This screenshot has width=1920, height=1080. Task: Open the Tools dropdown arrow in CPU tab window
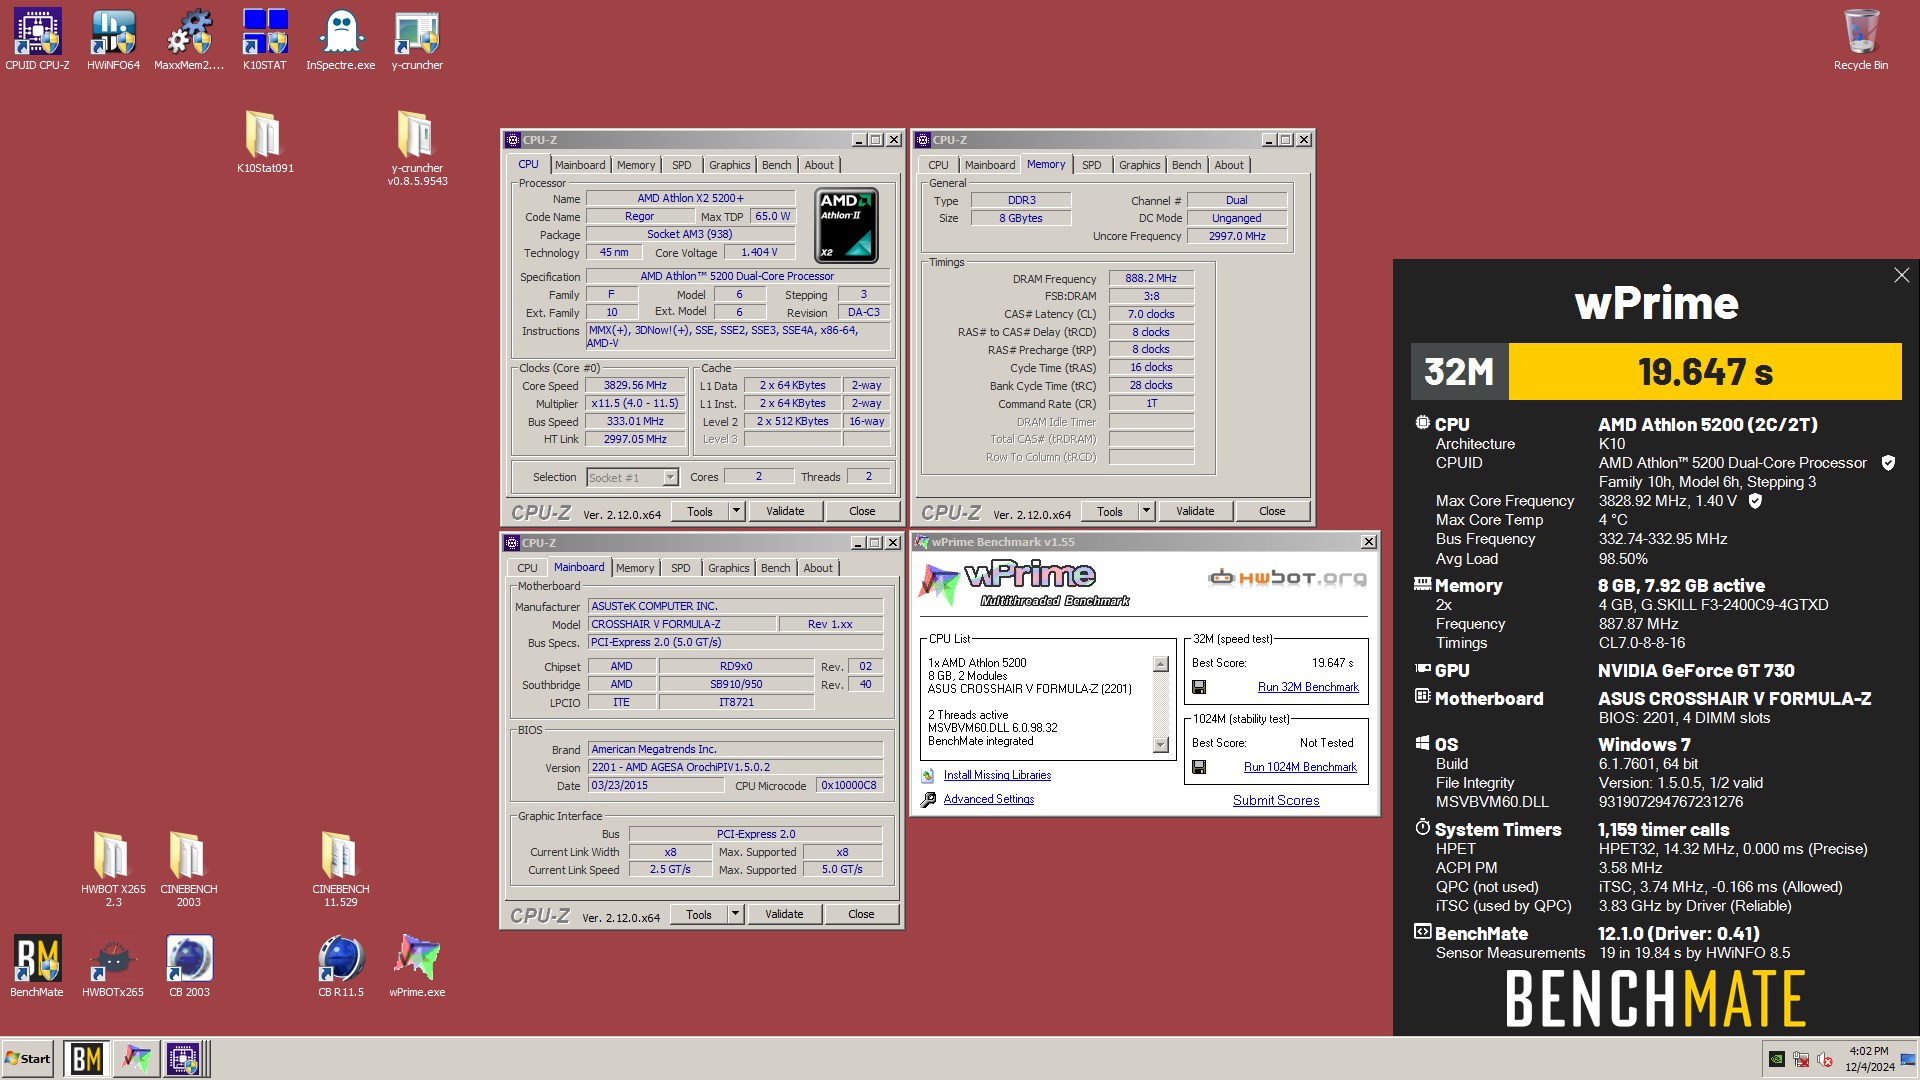[x=736, y=511]
